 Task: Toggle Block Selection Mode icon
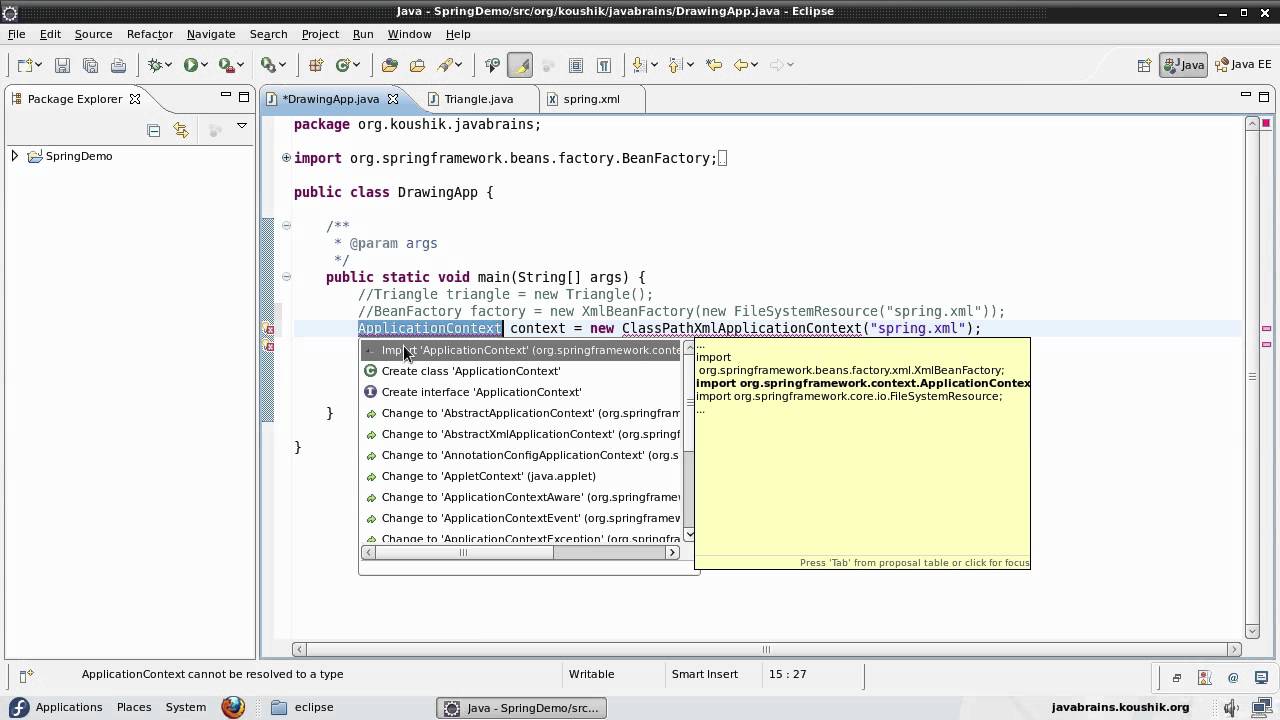pos(576,65)
